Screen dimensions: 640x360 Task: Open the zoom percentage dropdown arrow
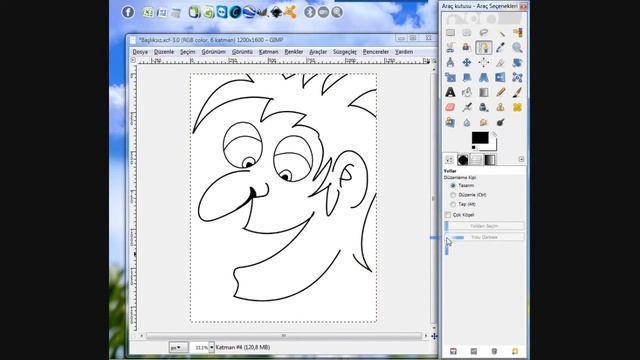tap(211, 347)
